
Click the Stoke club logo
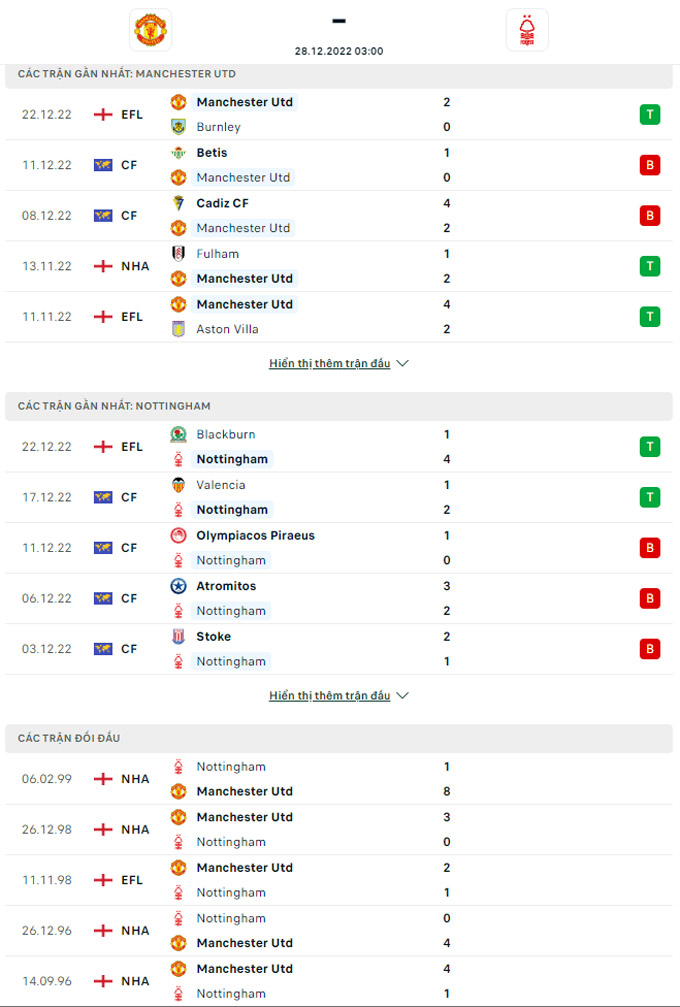178,637
